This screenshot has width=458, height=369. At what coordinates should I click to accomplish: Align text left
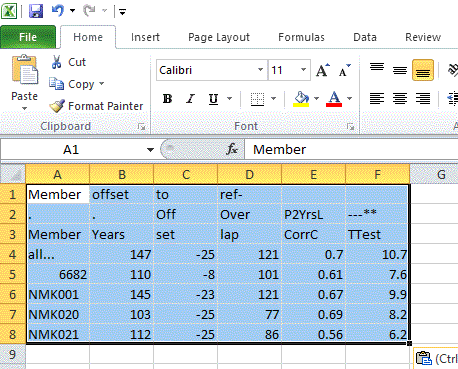pos(377,99)
